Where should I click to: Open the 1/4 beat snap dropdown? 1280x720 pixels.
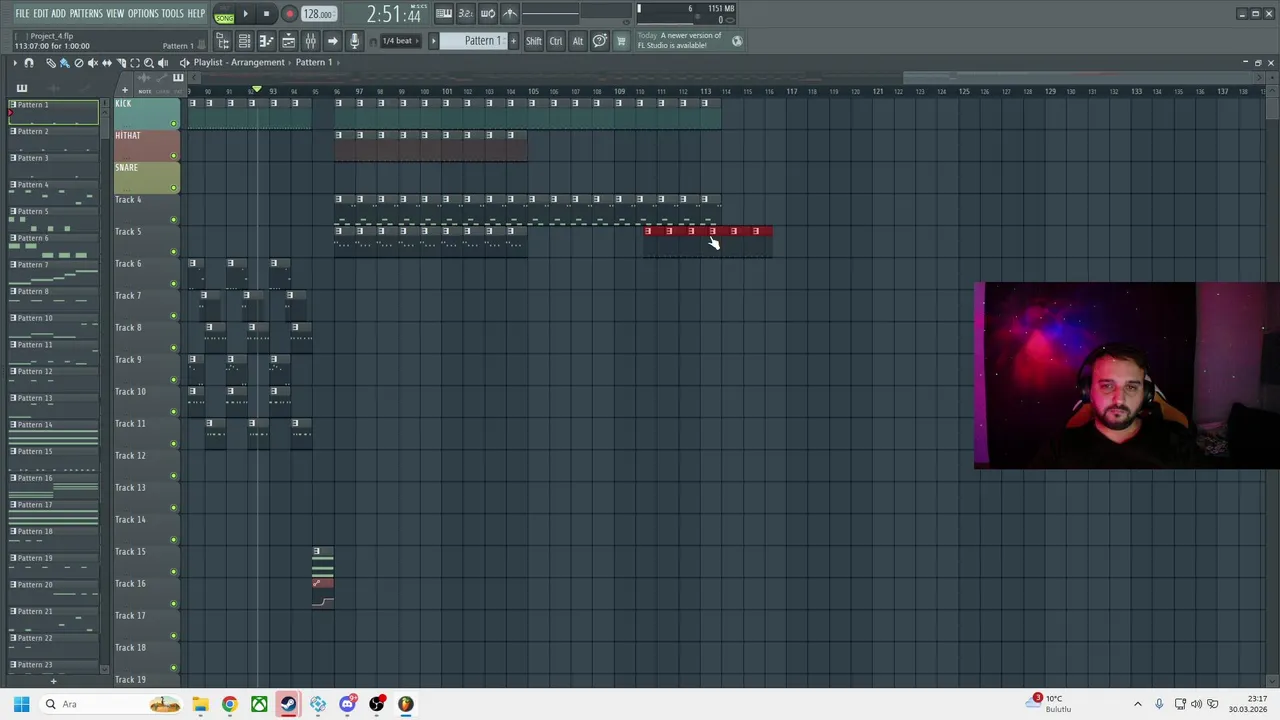(x=401, y=41)
